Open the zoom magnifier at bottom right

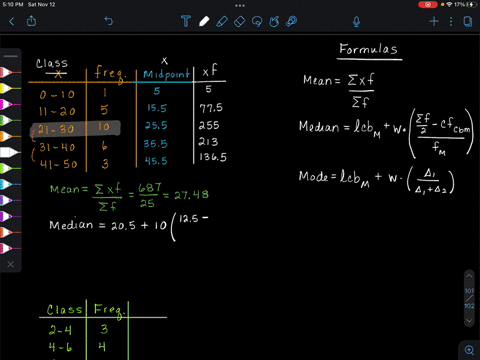[x=469, y=350]
